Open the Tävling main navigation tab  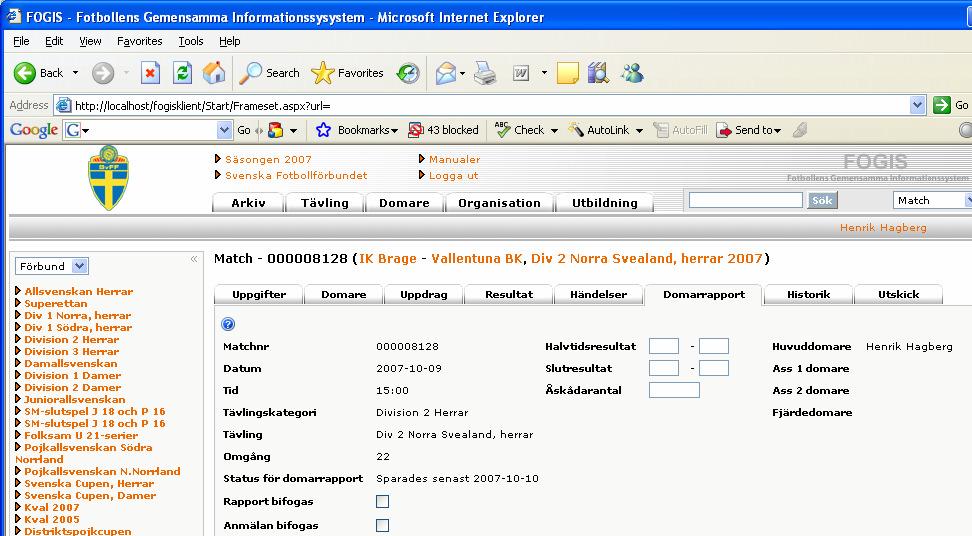click(x=325, y=203)
